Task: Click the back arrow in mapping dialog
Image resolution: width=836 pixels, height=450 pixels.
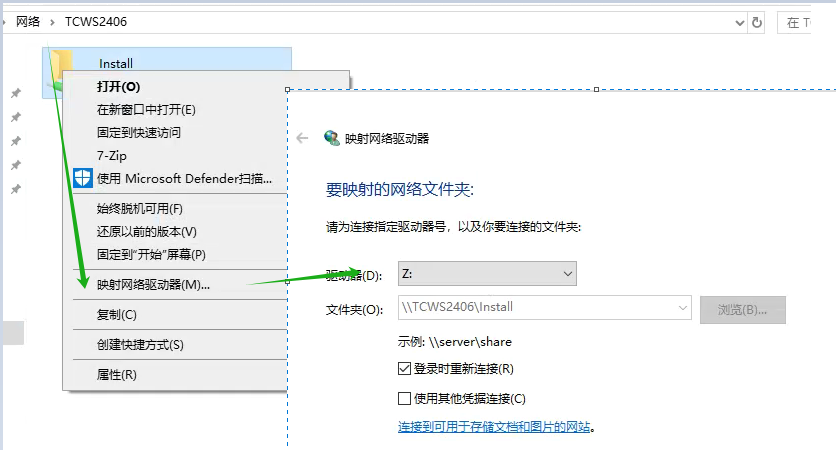Action: click(x=302, y=138)
